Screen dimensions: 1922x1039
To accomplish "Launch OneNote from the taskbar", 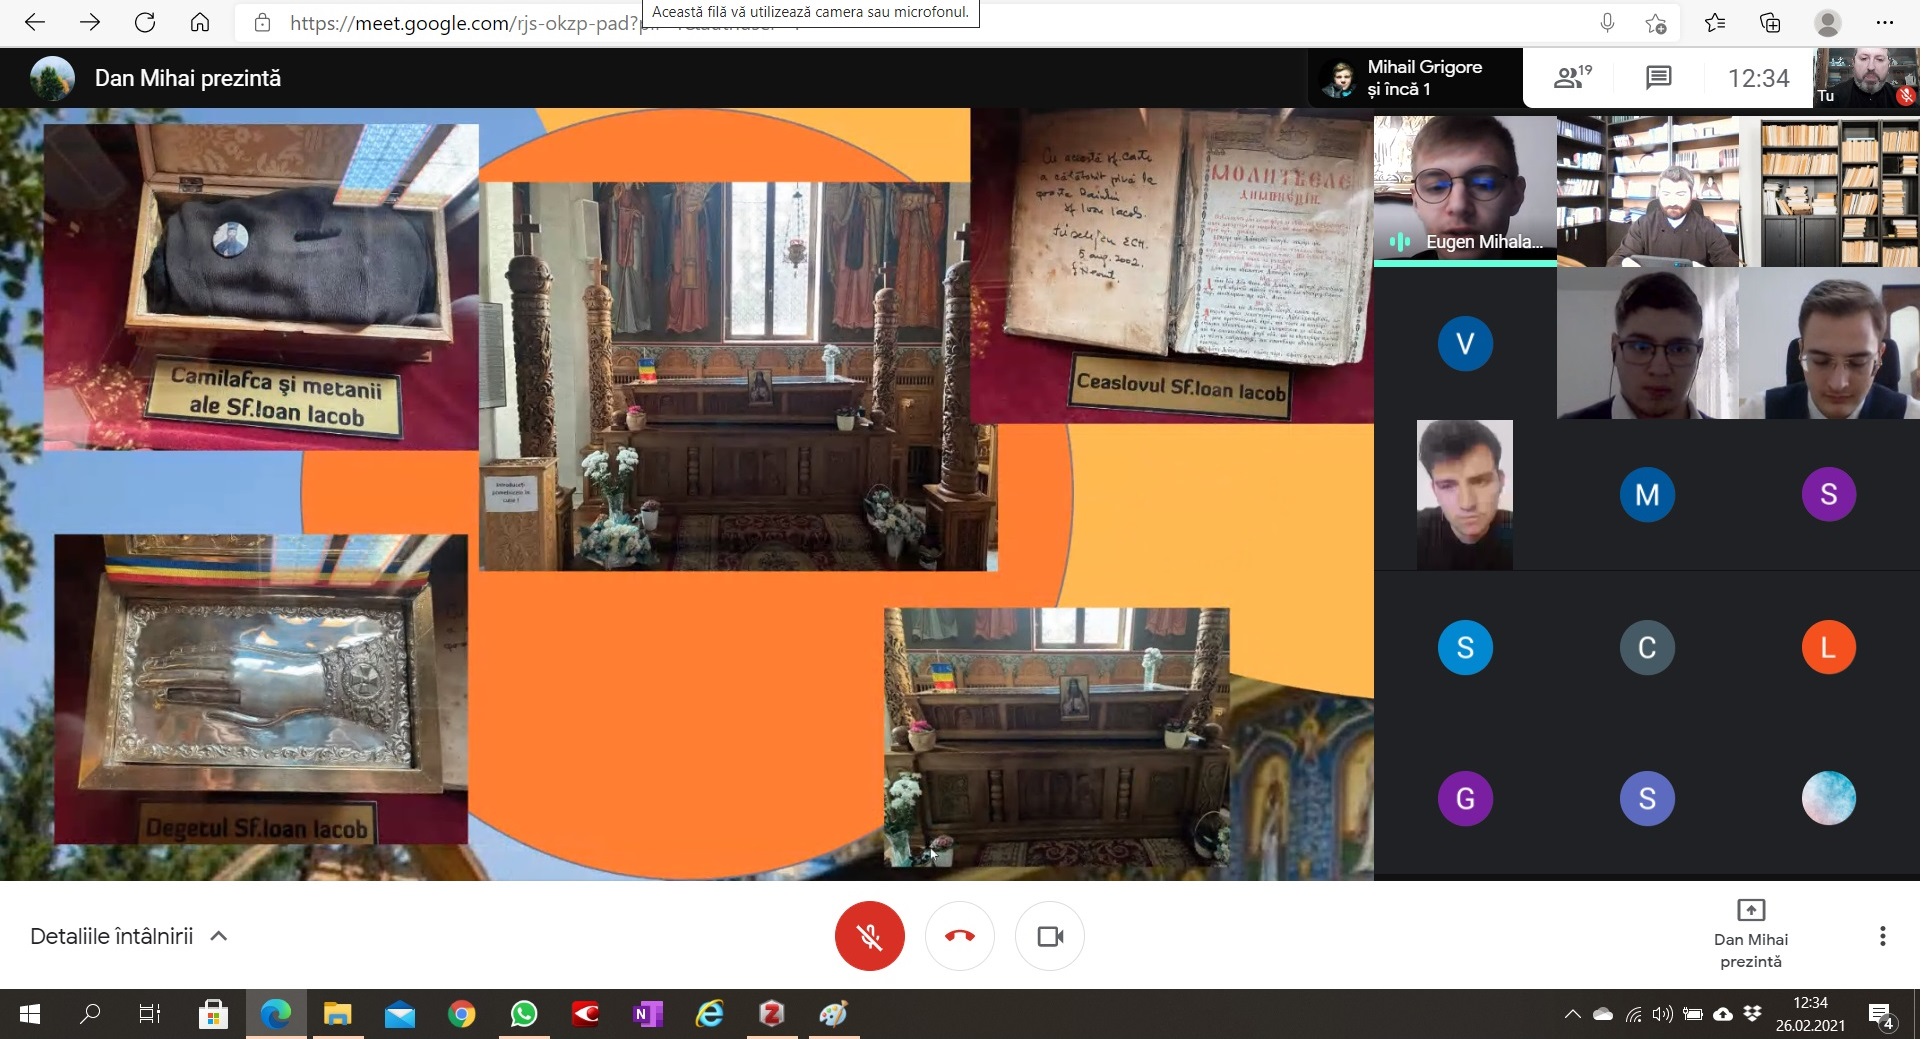I will click(647, 1015).
